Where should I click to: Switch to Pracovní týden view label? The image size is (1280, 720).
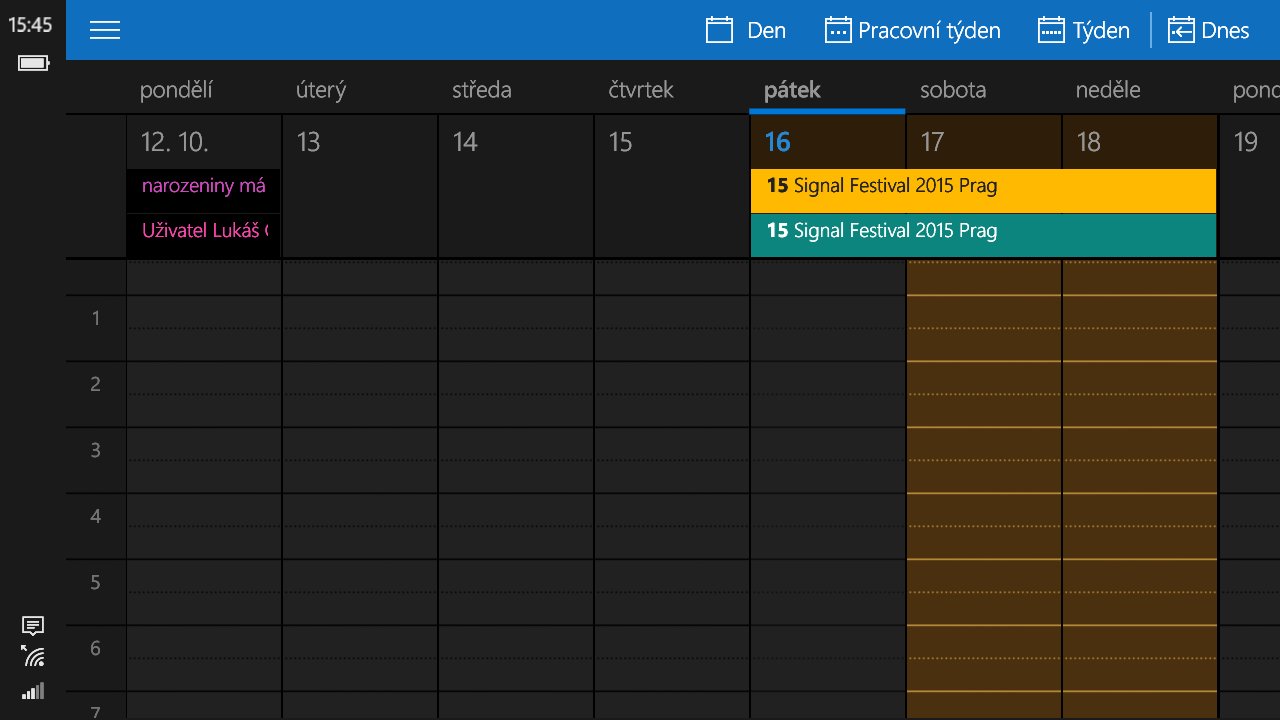929,31
